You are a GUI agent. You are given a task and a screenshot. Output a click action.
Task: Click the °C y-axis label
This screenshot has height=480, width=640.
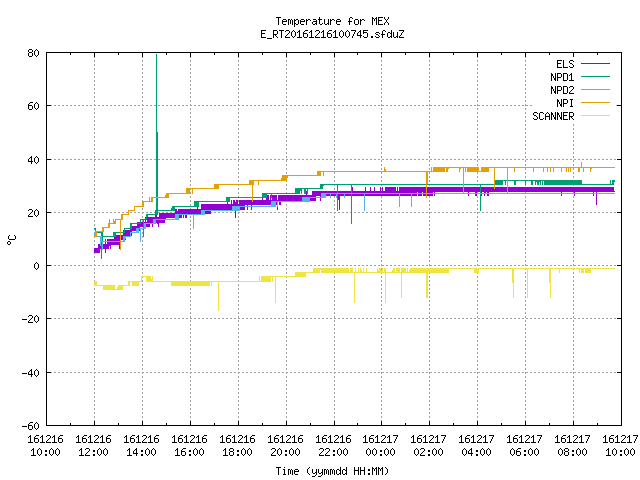click(x=11, y=240)
